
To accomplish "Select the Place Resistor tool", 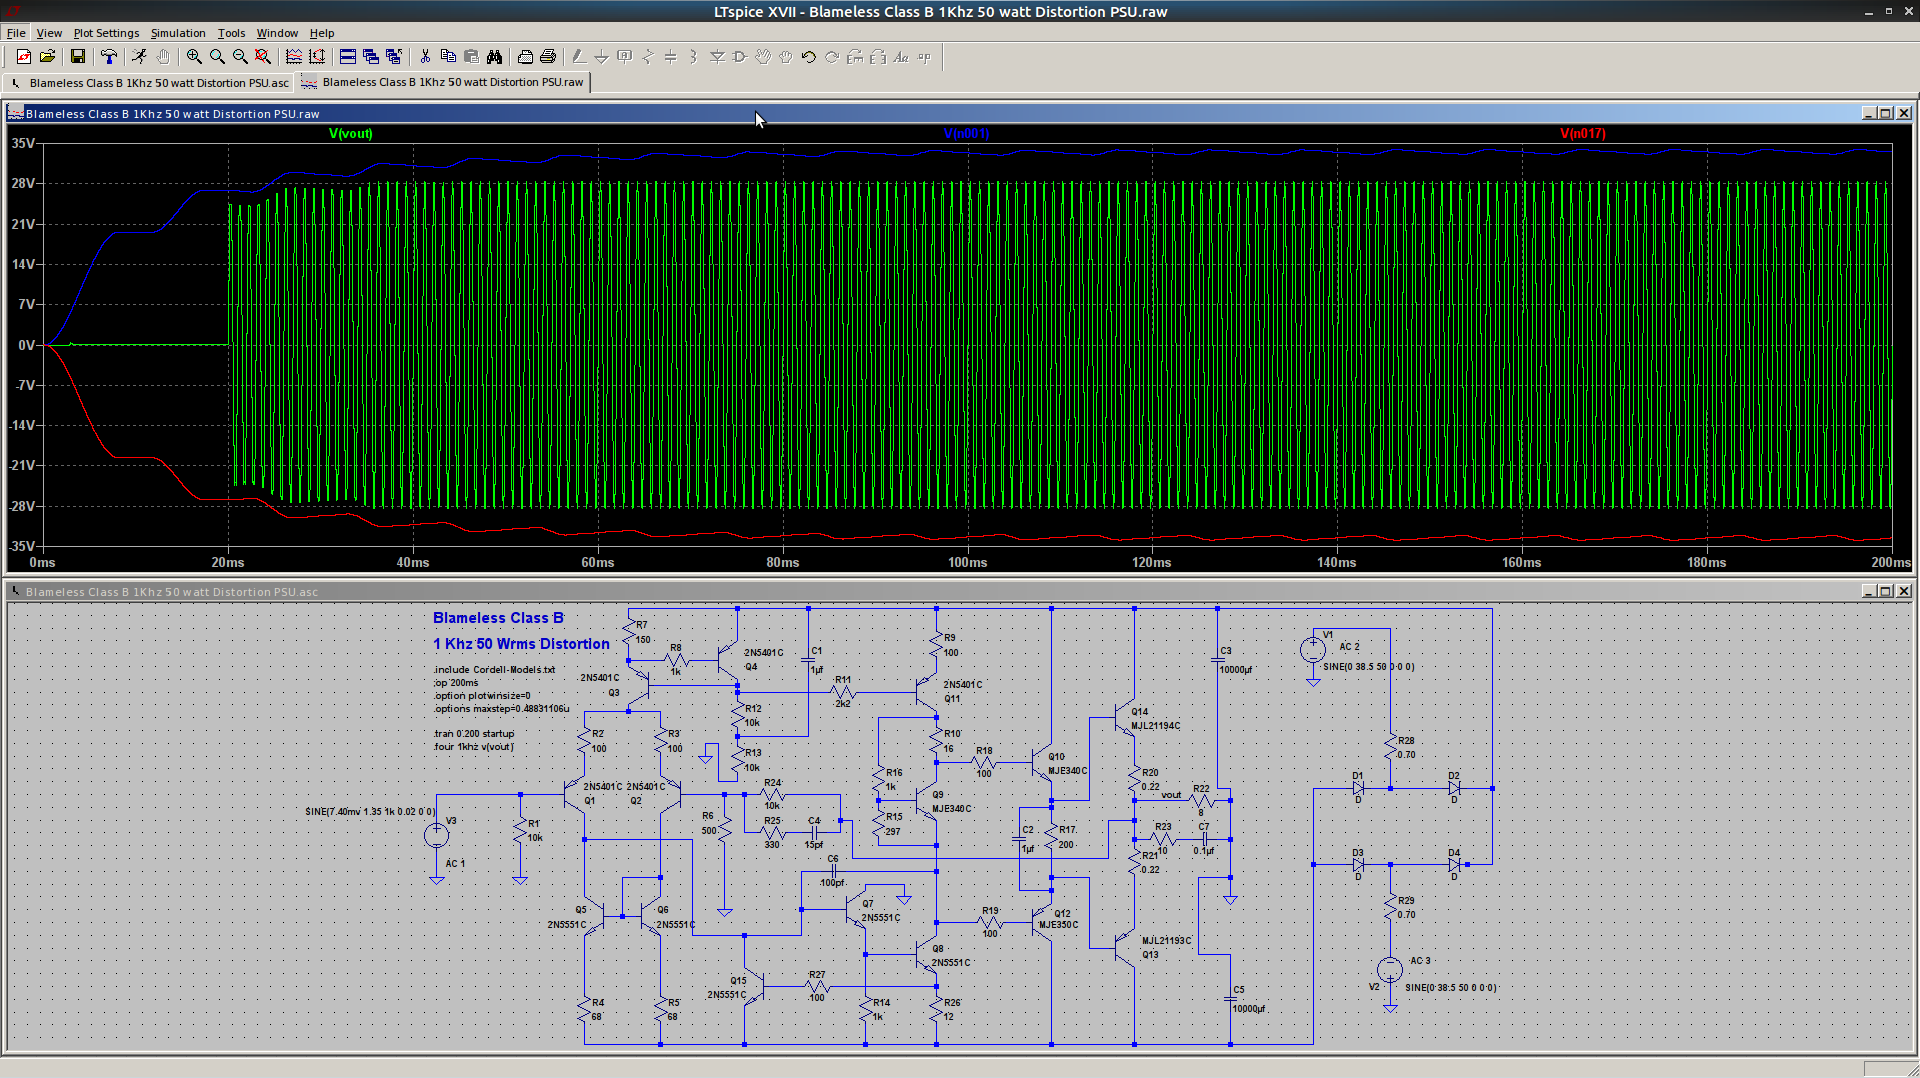I will (648, 57).
